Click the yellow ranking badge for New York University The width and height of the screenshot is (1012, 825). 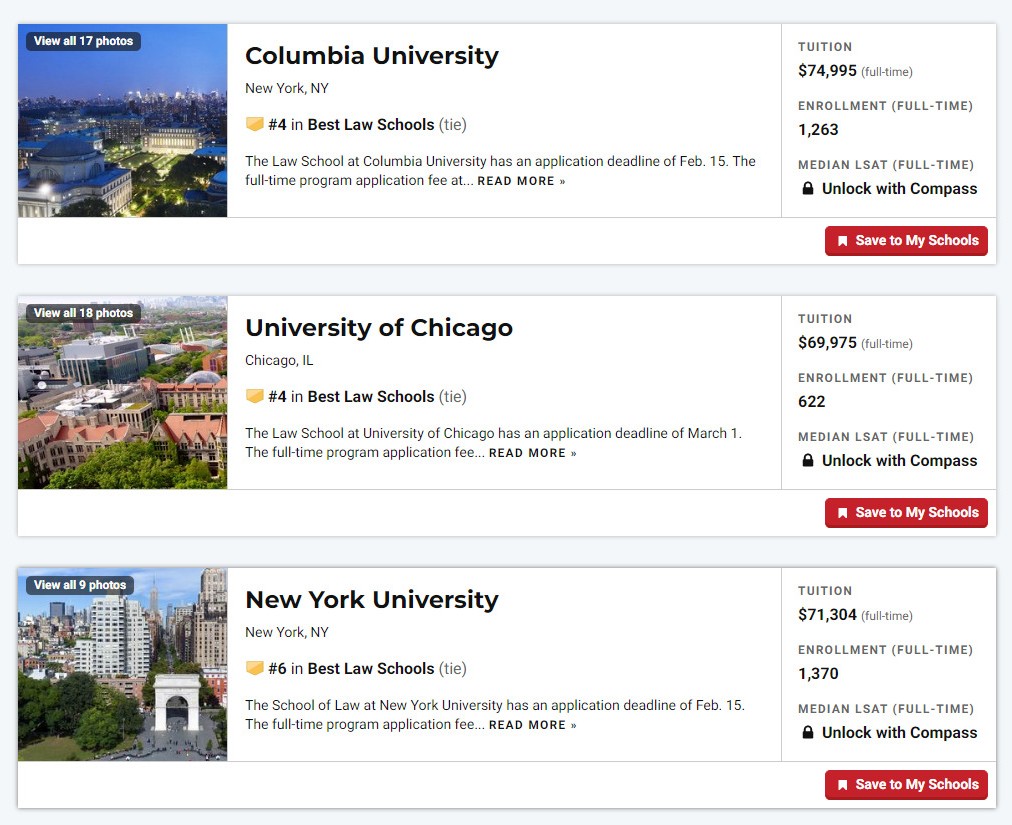254,667
